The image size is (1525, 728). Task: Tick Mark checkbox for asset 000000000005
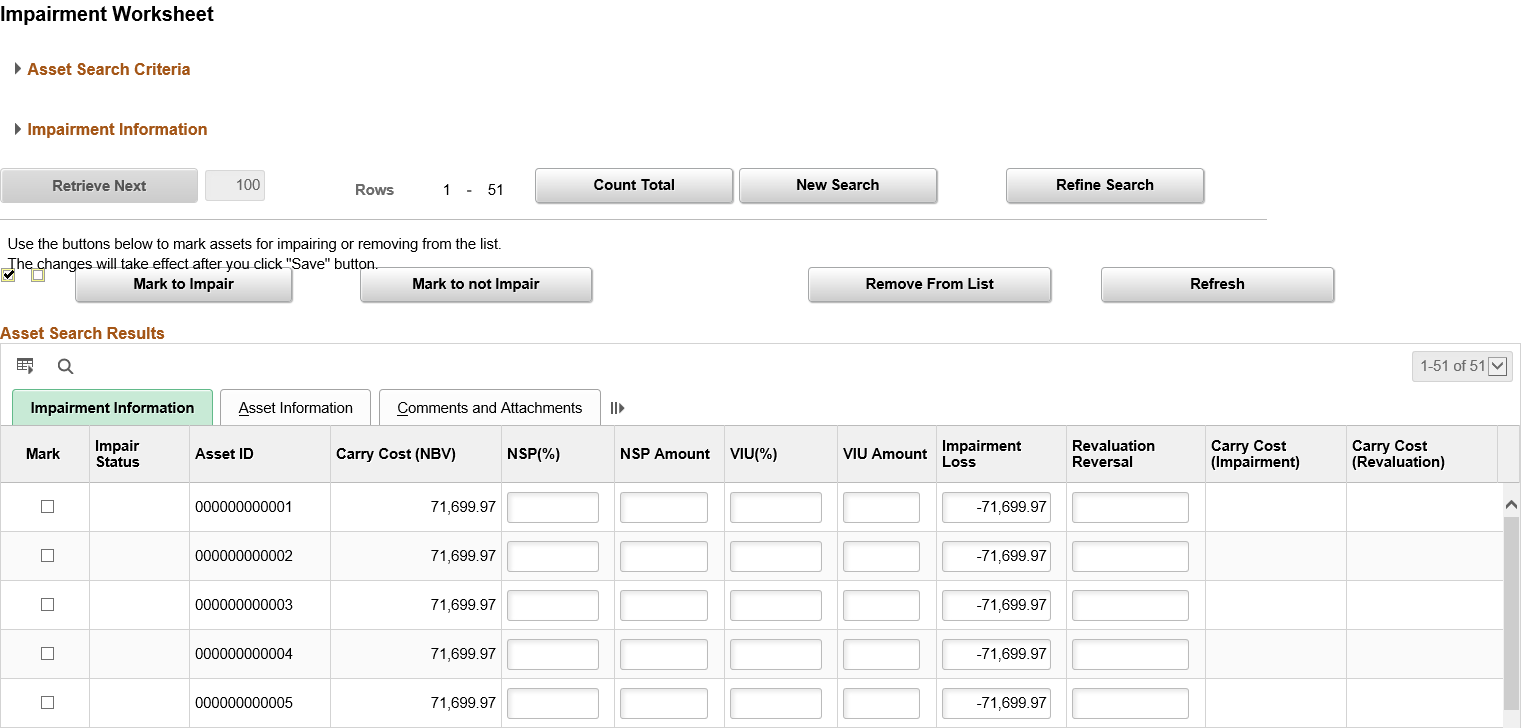click(x=47, y=703)
